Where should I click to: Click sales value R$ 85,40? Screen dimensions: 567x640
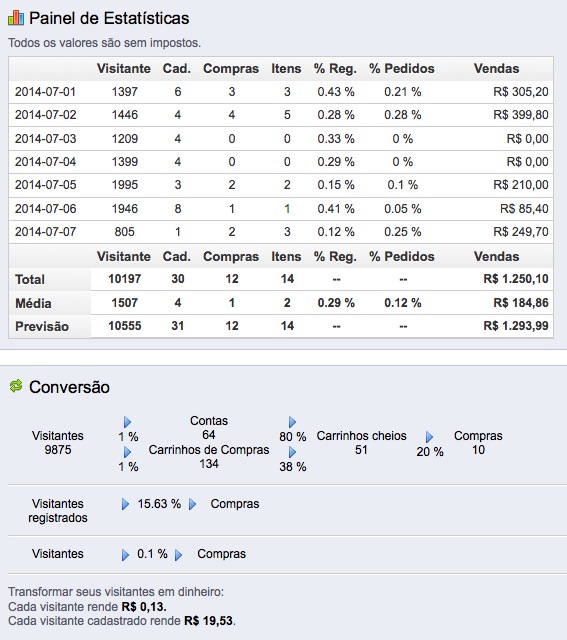(525, 209)
